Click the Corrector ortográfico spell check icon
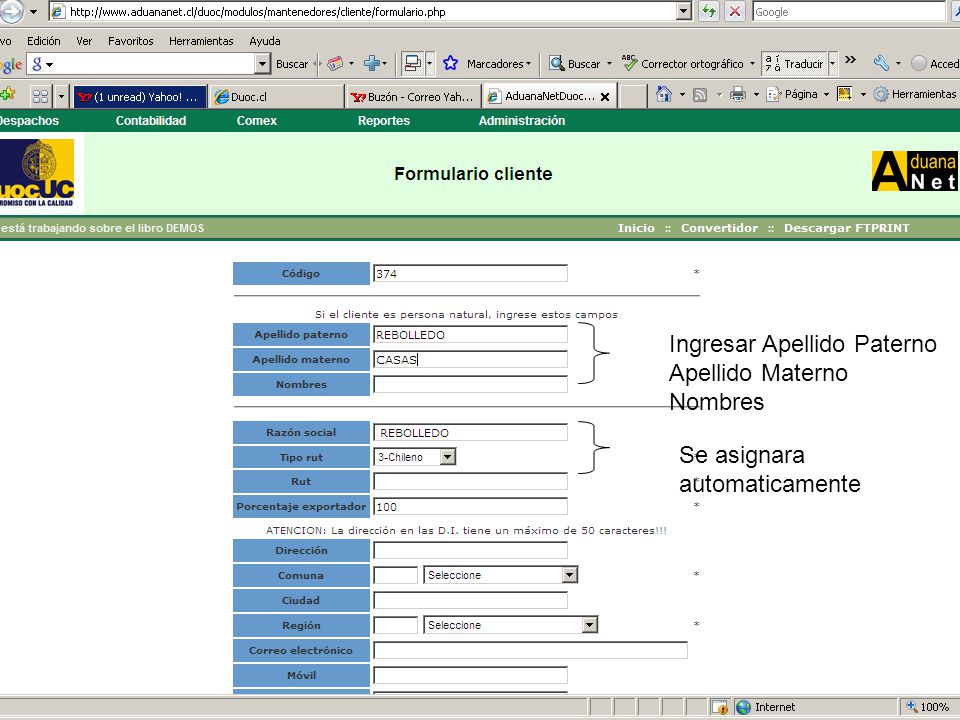 [x=629, y=63]
